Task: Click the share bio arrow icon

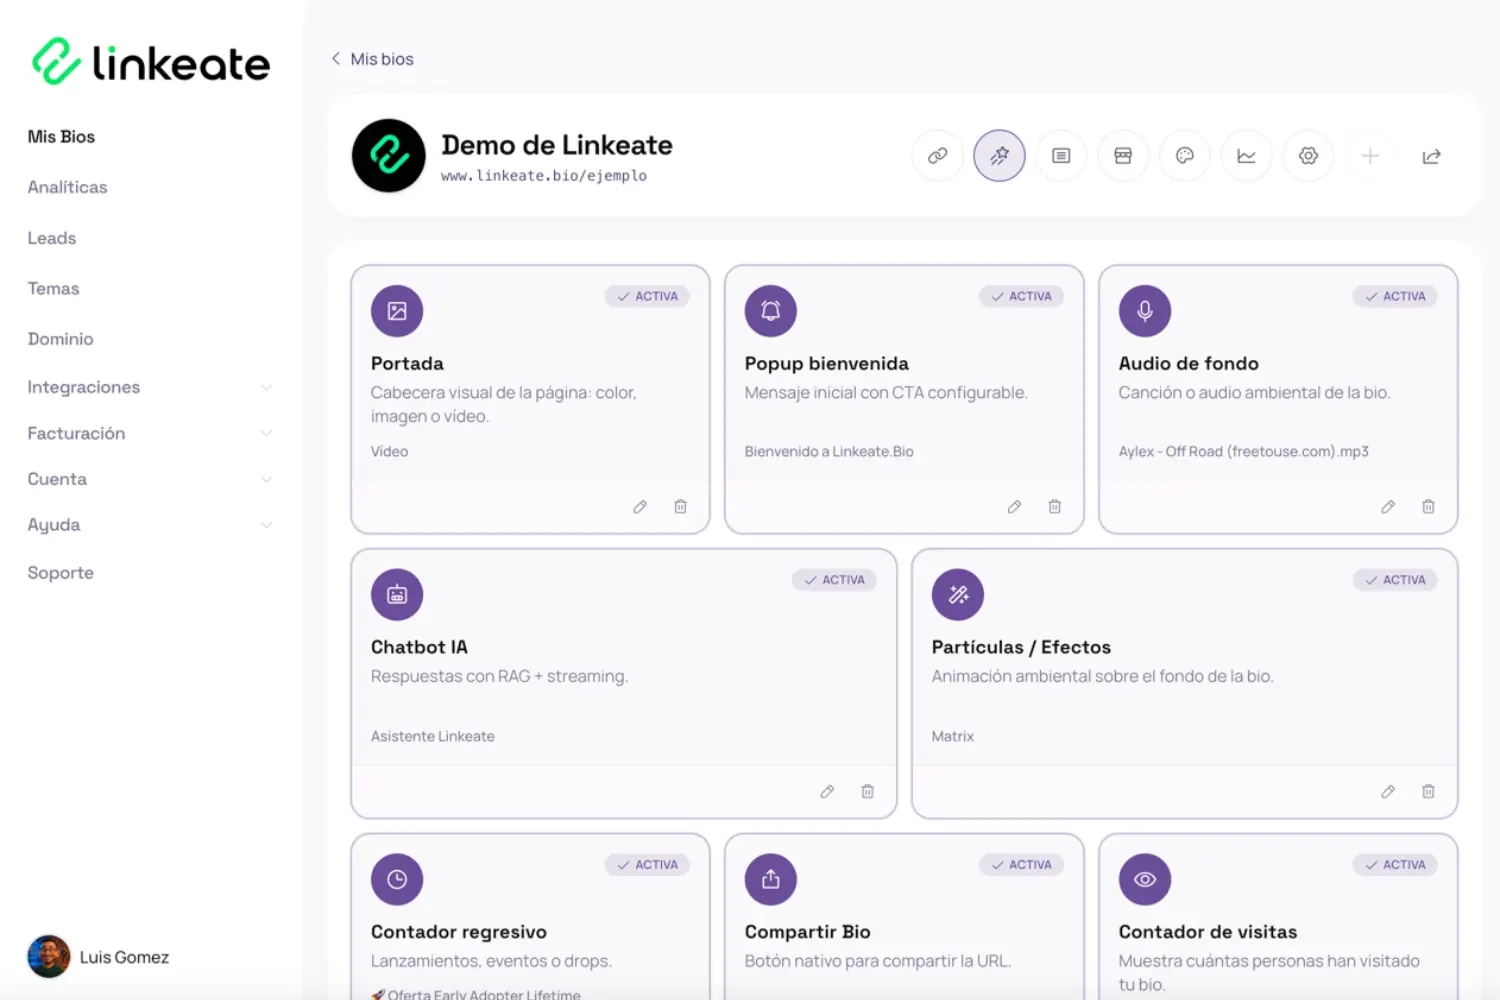Action: click(x=1432, y=156)
